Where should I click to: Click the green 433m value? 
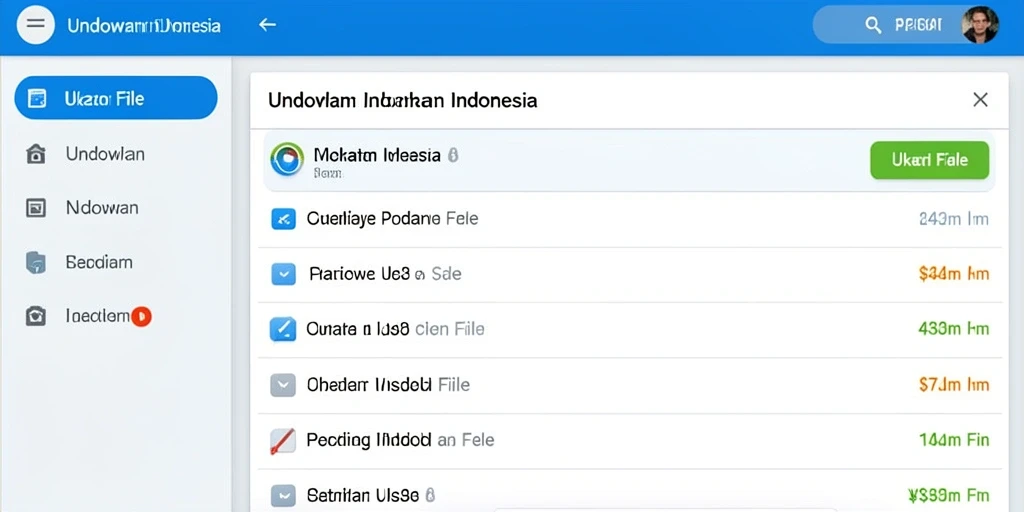pyautogui.click(x=953, y=329)
